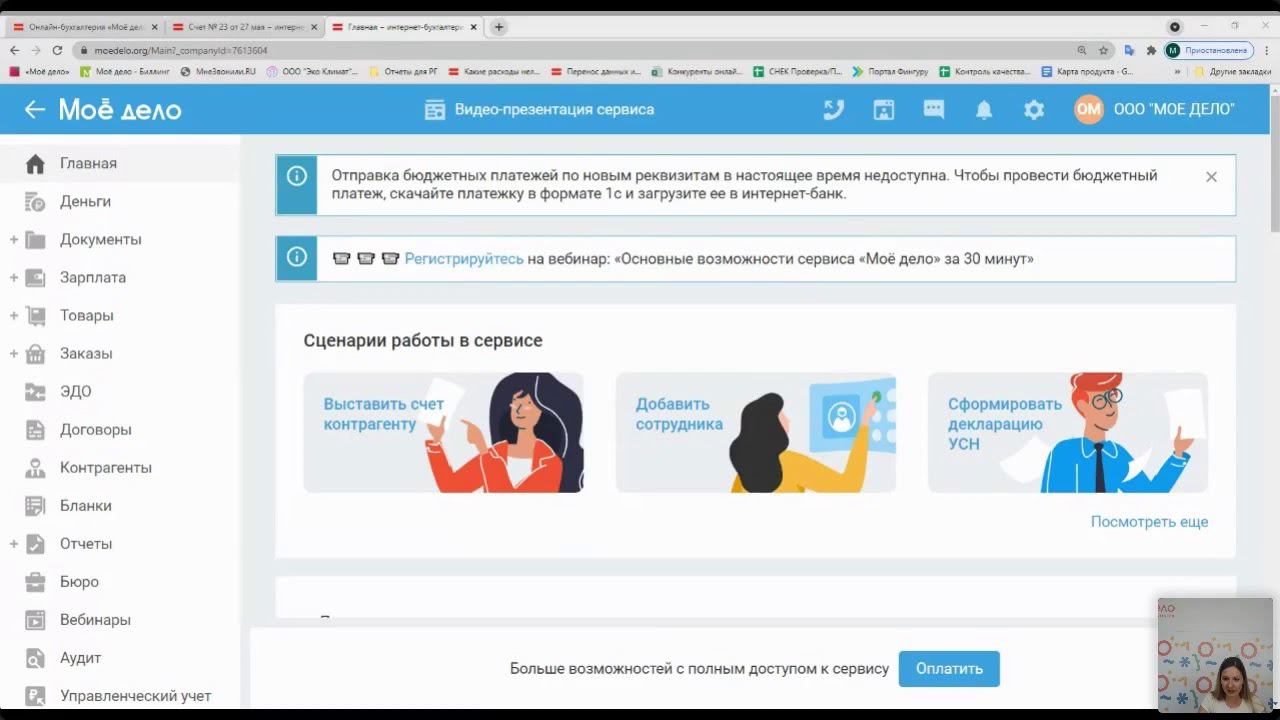Viewport: 1280px width, 720px height.
Task: Click the Контрагенты people icon
Action: (x=35, y=468)
